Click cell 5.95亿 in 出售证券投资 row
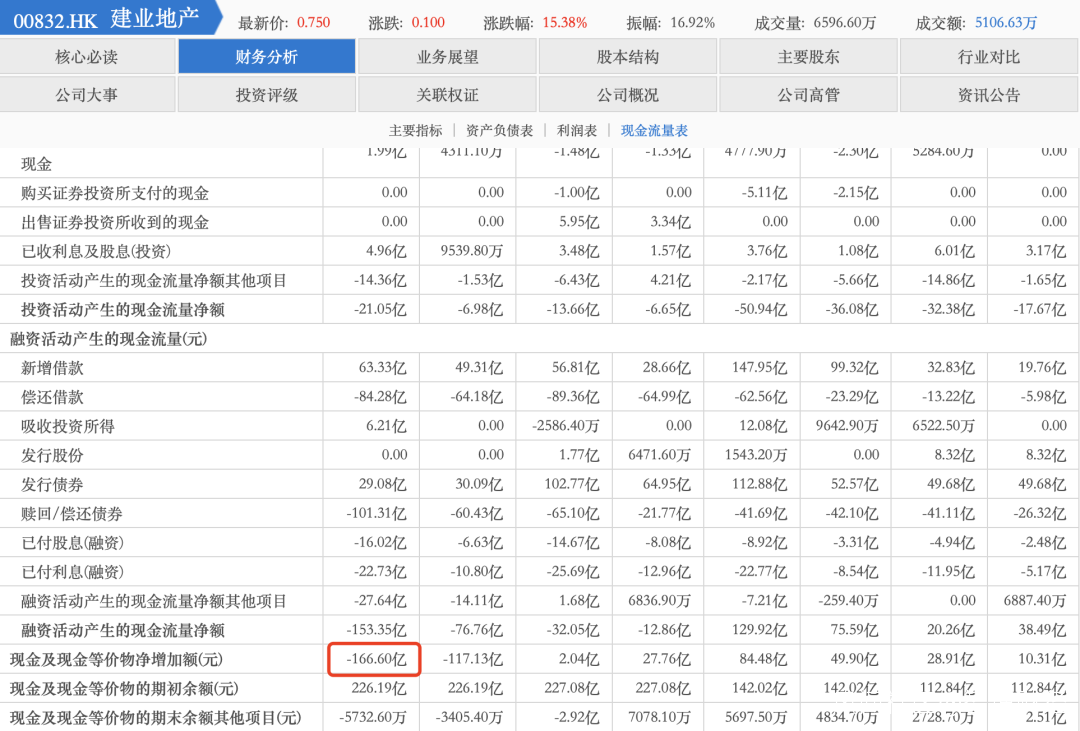1080x731 pixels. [x=579, y=222]
